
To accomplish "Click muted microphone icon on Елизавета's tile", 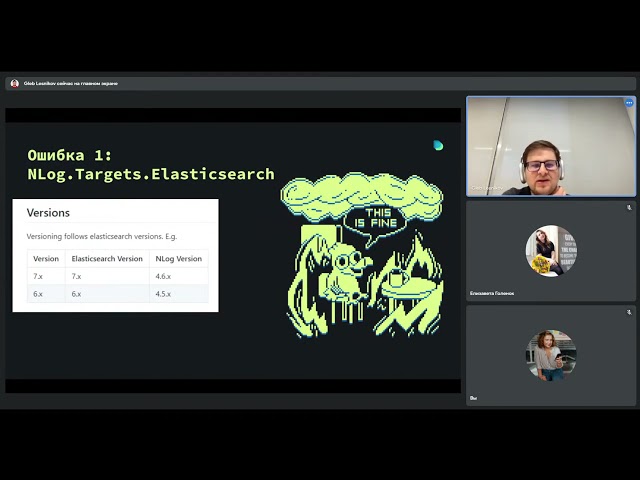I will (x=629, y=208).
